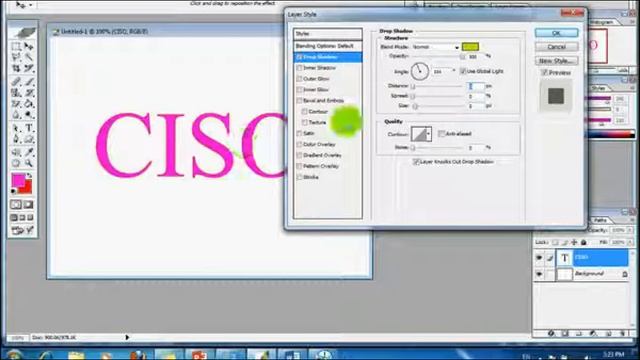Image resolution: width=640 pixels, height=360 pixels.
Task: Select the Brush tool
Action: pos(29,82)
